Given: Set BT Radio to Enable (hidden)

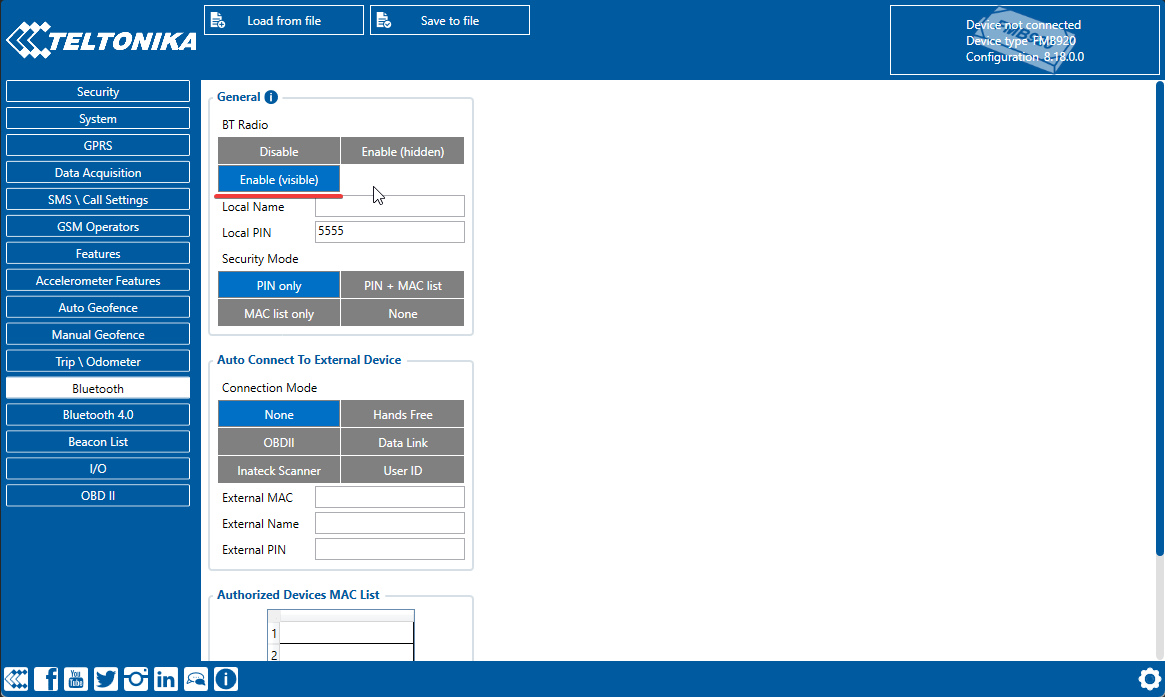Looking at the screenshot, I should 403,151.
